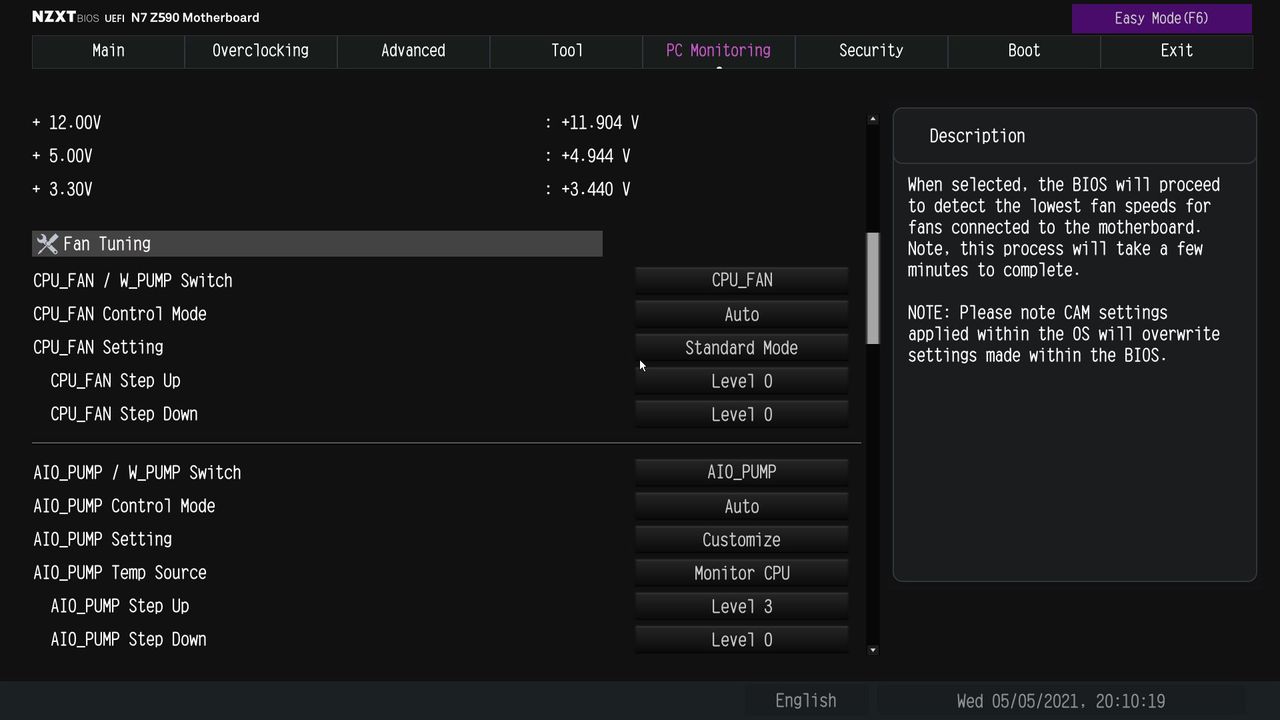The image size is (1280, 720).
Task: Select the AIO_PUMP Step Down label
Action: coord(128,640)
